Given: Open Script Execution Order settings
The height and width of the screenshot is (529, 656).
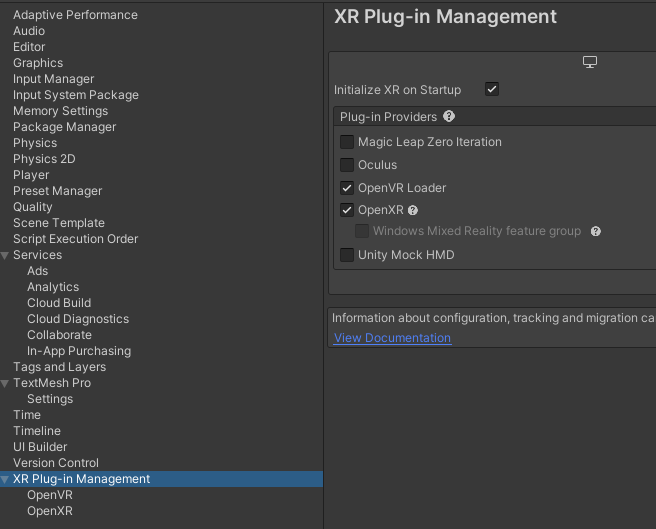Looking at the screenshot, I should click(76, 239).
